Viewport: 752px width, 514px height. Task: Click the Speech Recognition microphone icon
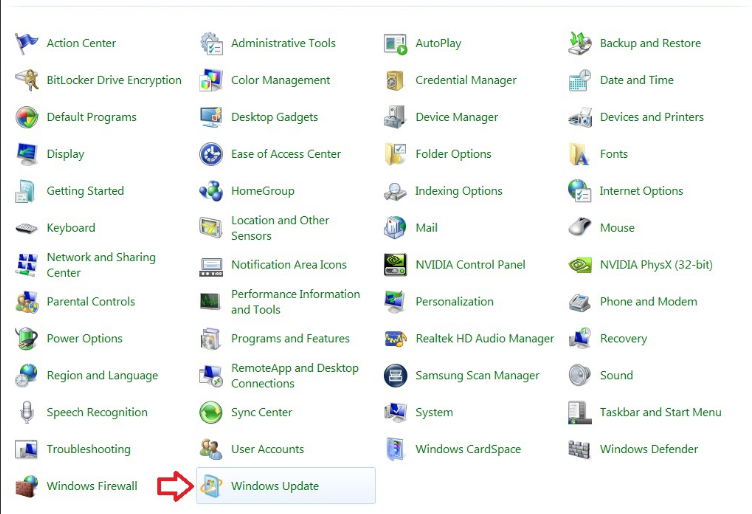coord(26,412)
